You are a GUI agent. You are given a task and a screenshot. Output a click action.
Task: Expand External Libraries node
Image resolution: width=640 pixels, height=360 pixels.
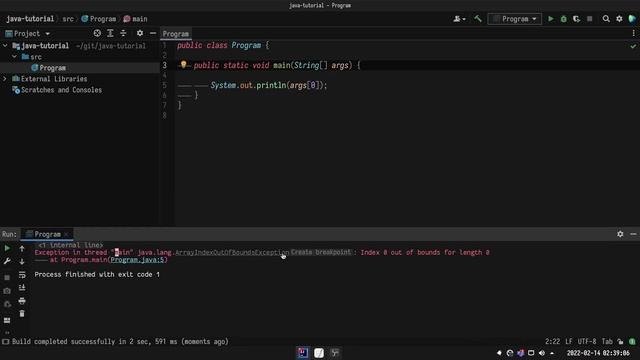pos(5,79)
